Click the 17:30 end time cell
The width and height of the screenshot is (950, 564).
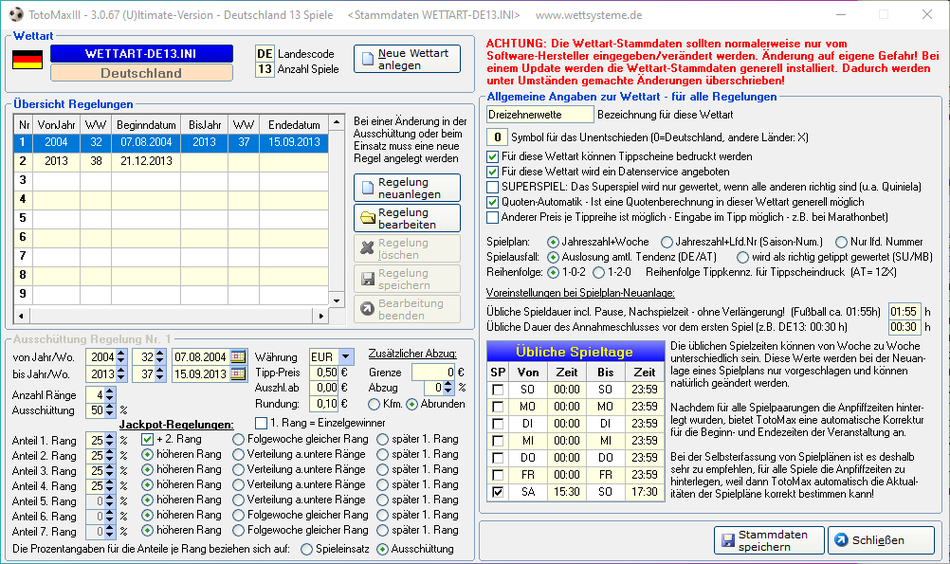pos(644,492)
